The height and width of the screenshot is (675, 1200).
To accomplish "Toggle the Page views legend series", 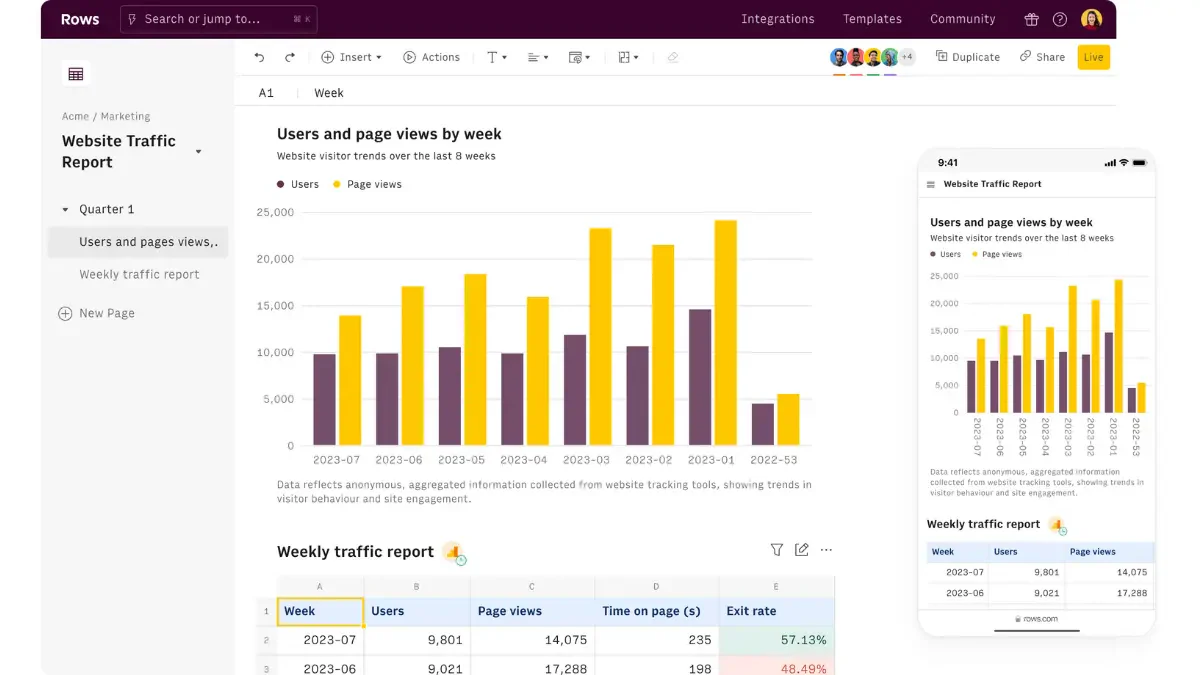I will click(x=367, y=184).
